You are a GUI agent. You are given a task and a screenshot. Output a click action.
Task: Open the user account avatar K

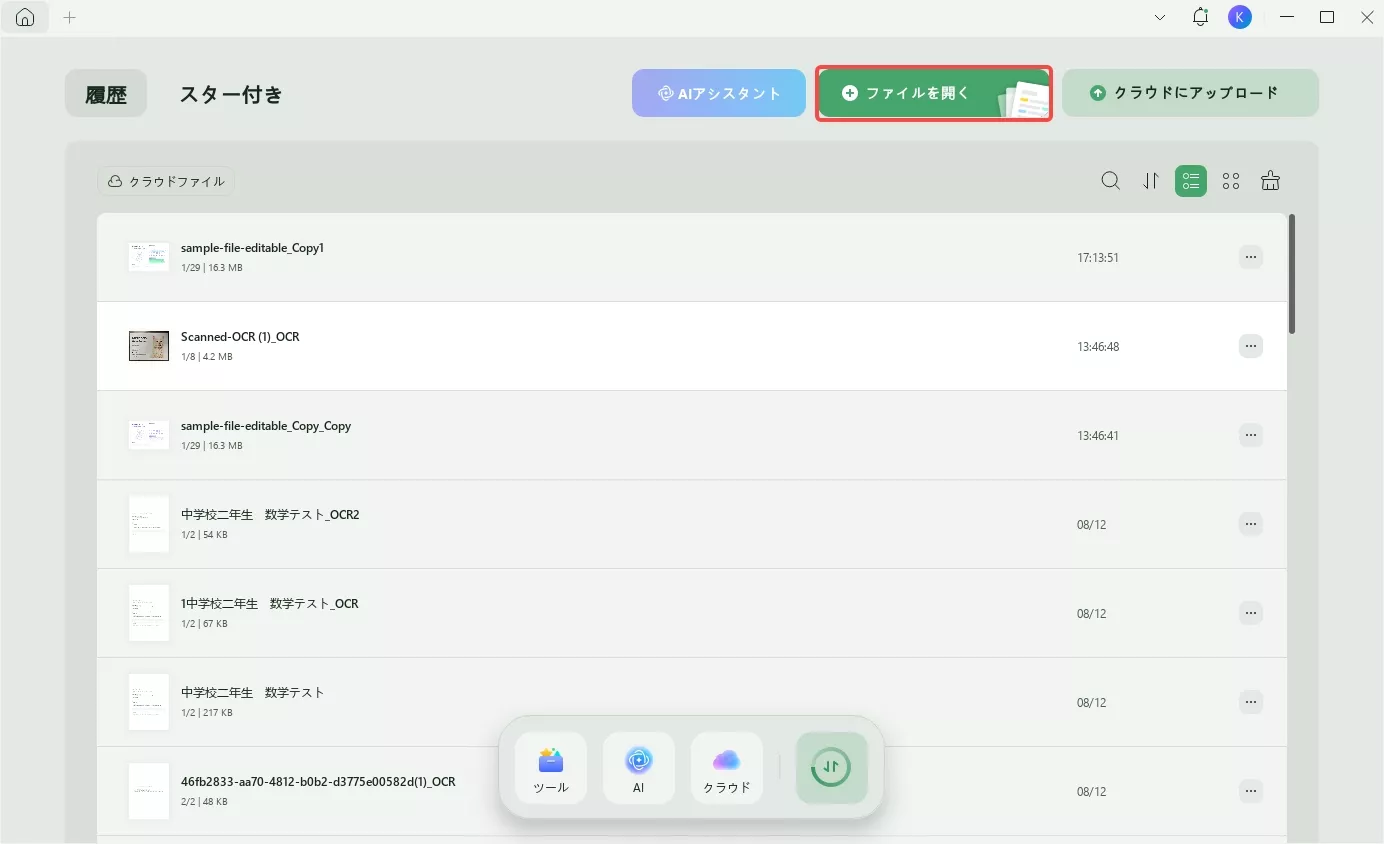(1240, 17)
